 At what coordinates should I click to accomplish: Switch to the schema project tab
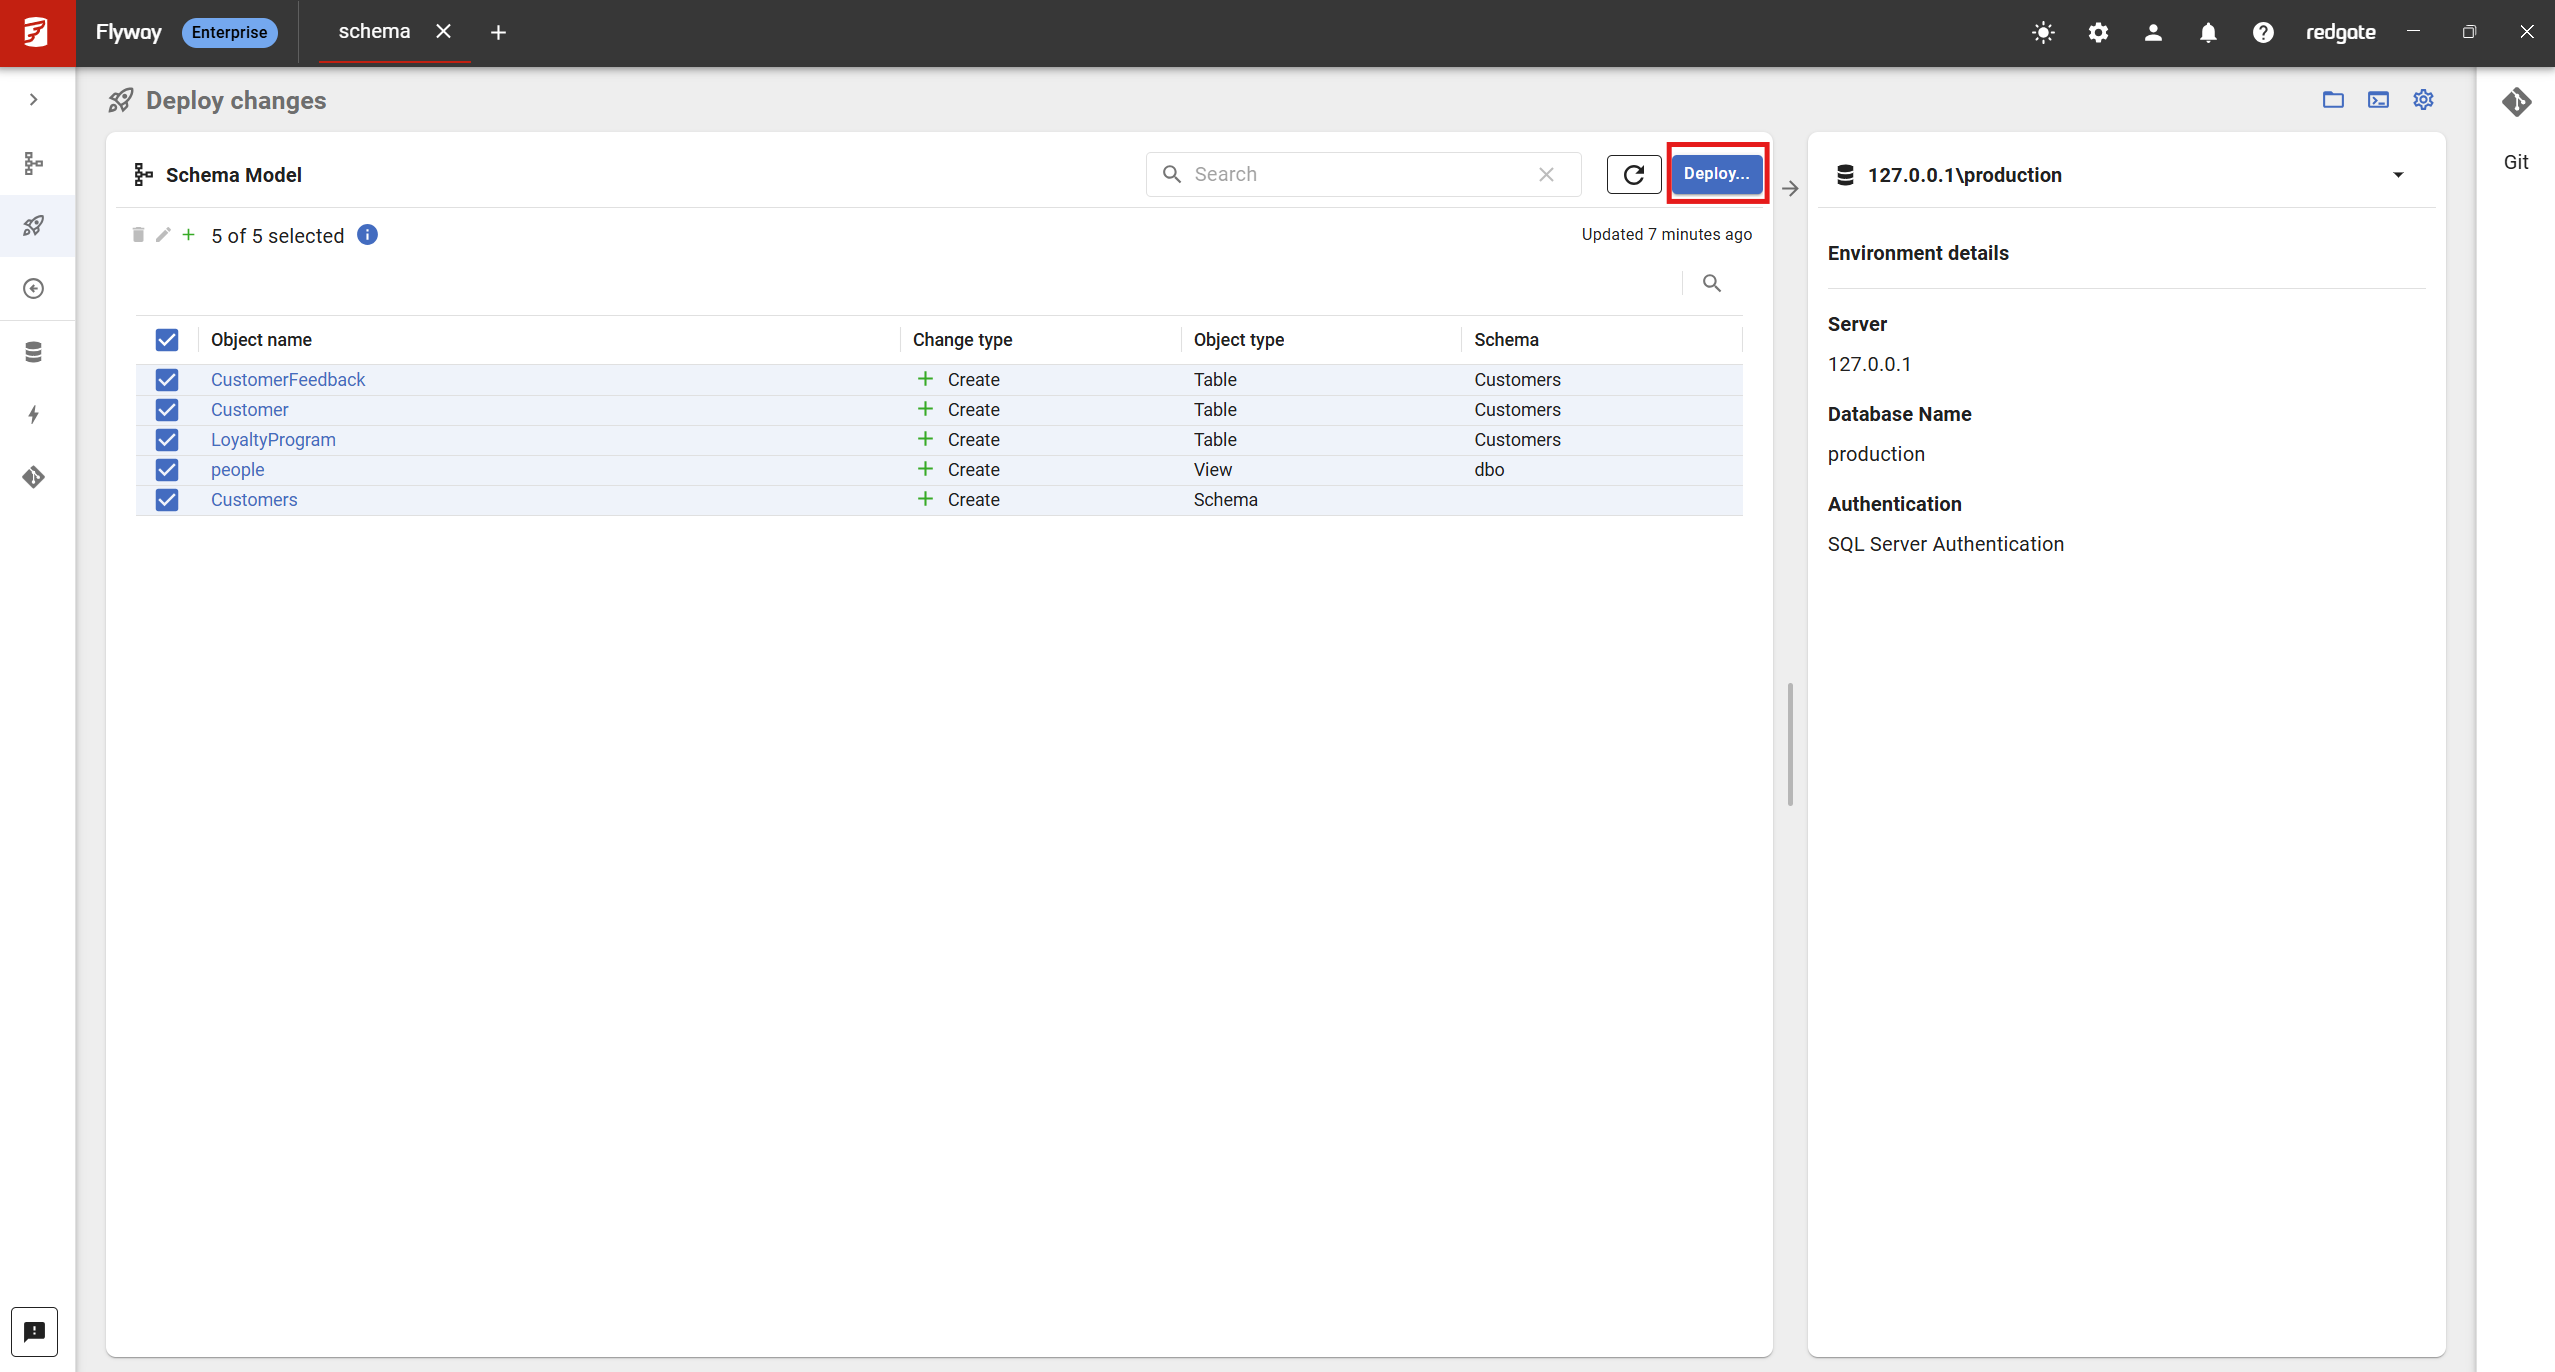pos(374,32)
